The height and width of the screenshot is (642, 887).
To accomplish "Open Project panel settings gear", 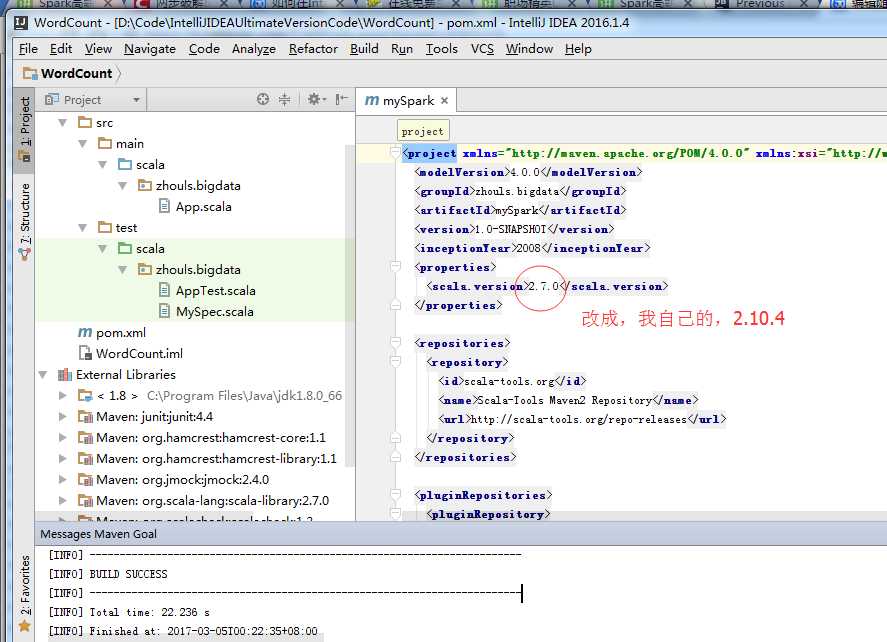I will pos(314,99).
